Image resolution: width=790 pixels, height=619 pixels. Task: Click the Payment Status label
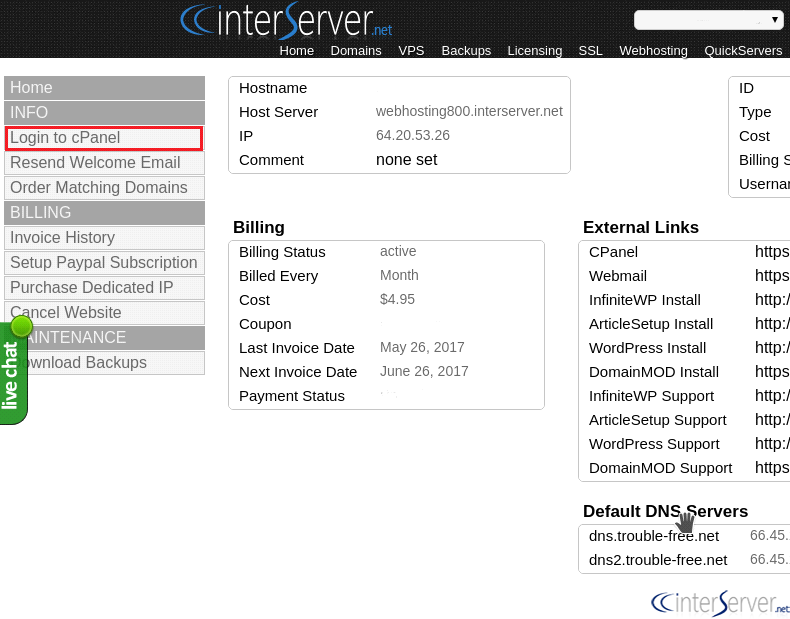click(292, 396)
